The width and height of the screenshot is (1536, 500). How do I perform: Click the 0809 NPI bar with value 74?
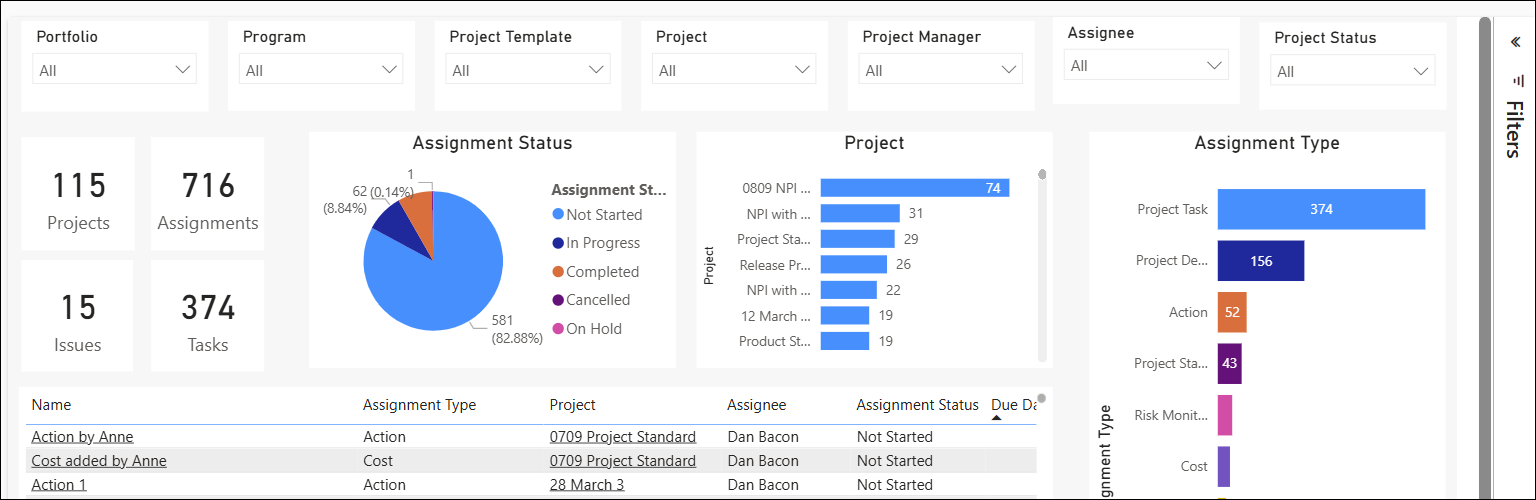point(915,188)
